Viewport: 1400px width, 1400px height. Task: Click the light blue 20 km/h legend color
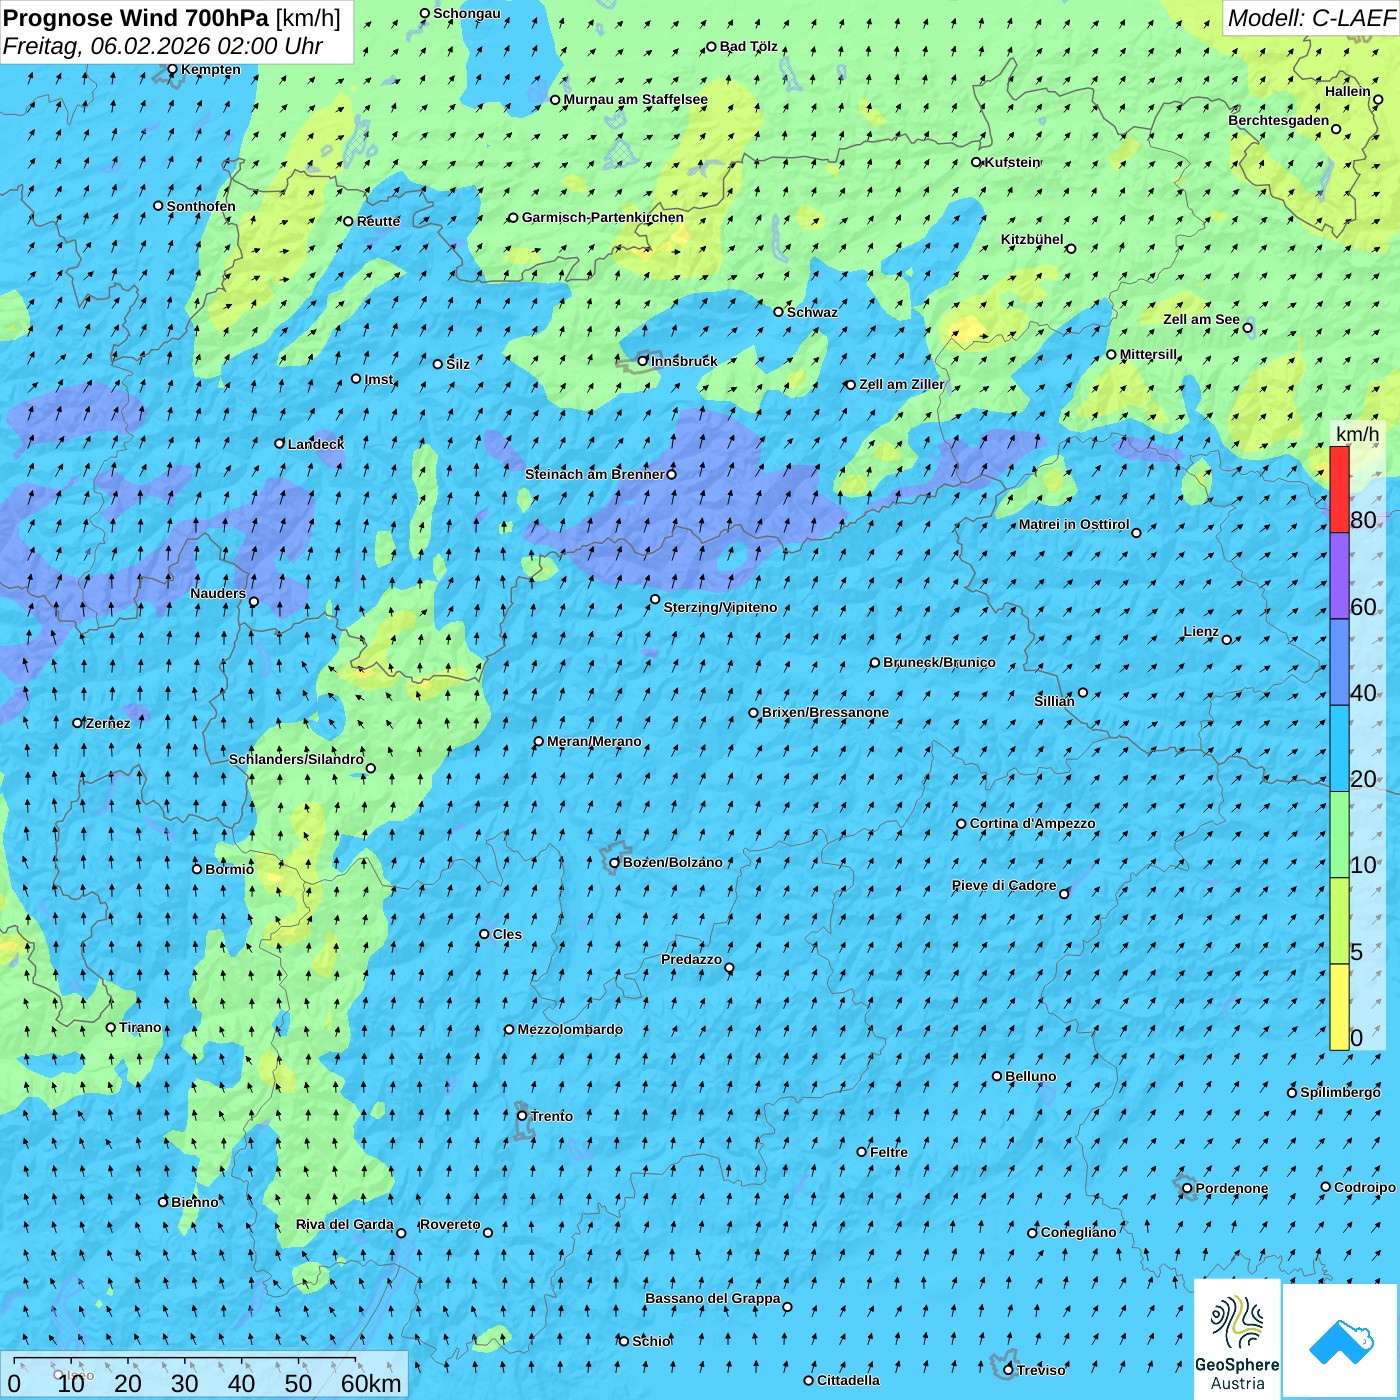[1339, 749]
